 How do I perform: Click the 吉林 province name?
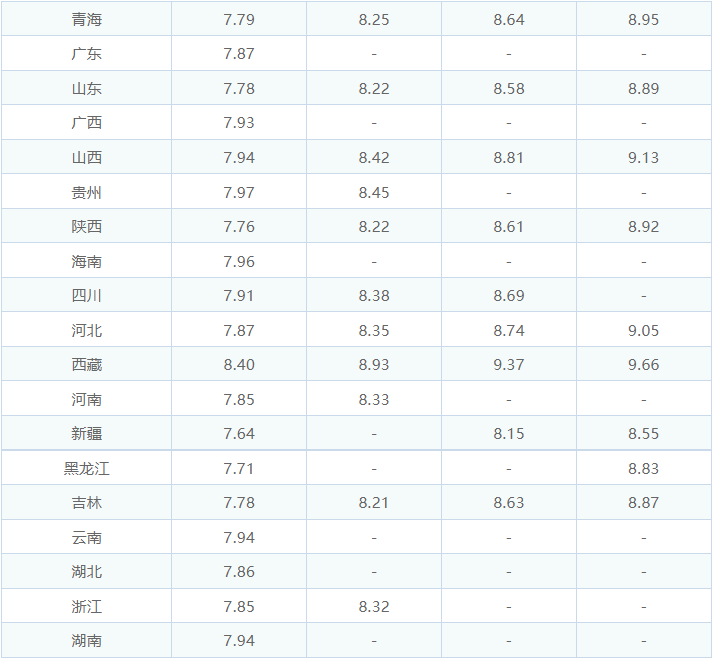coord(87,503)
